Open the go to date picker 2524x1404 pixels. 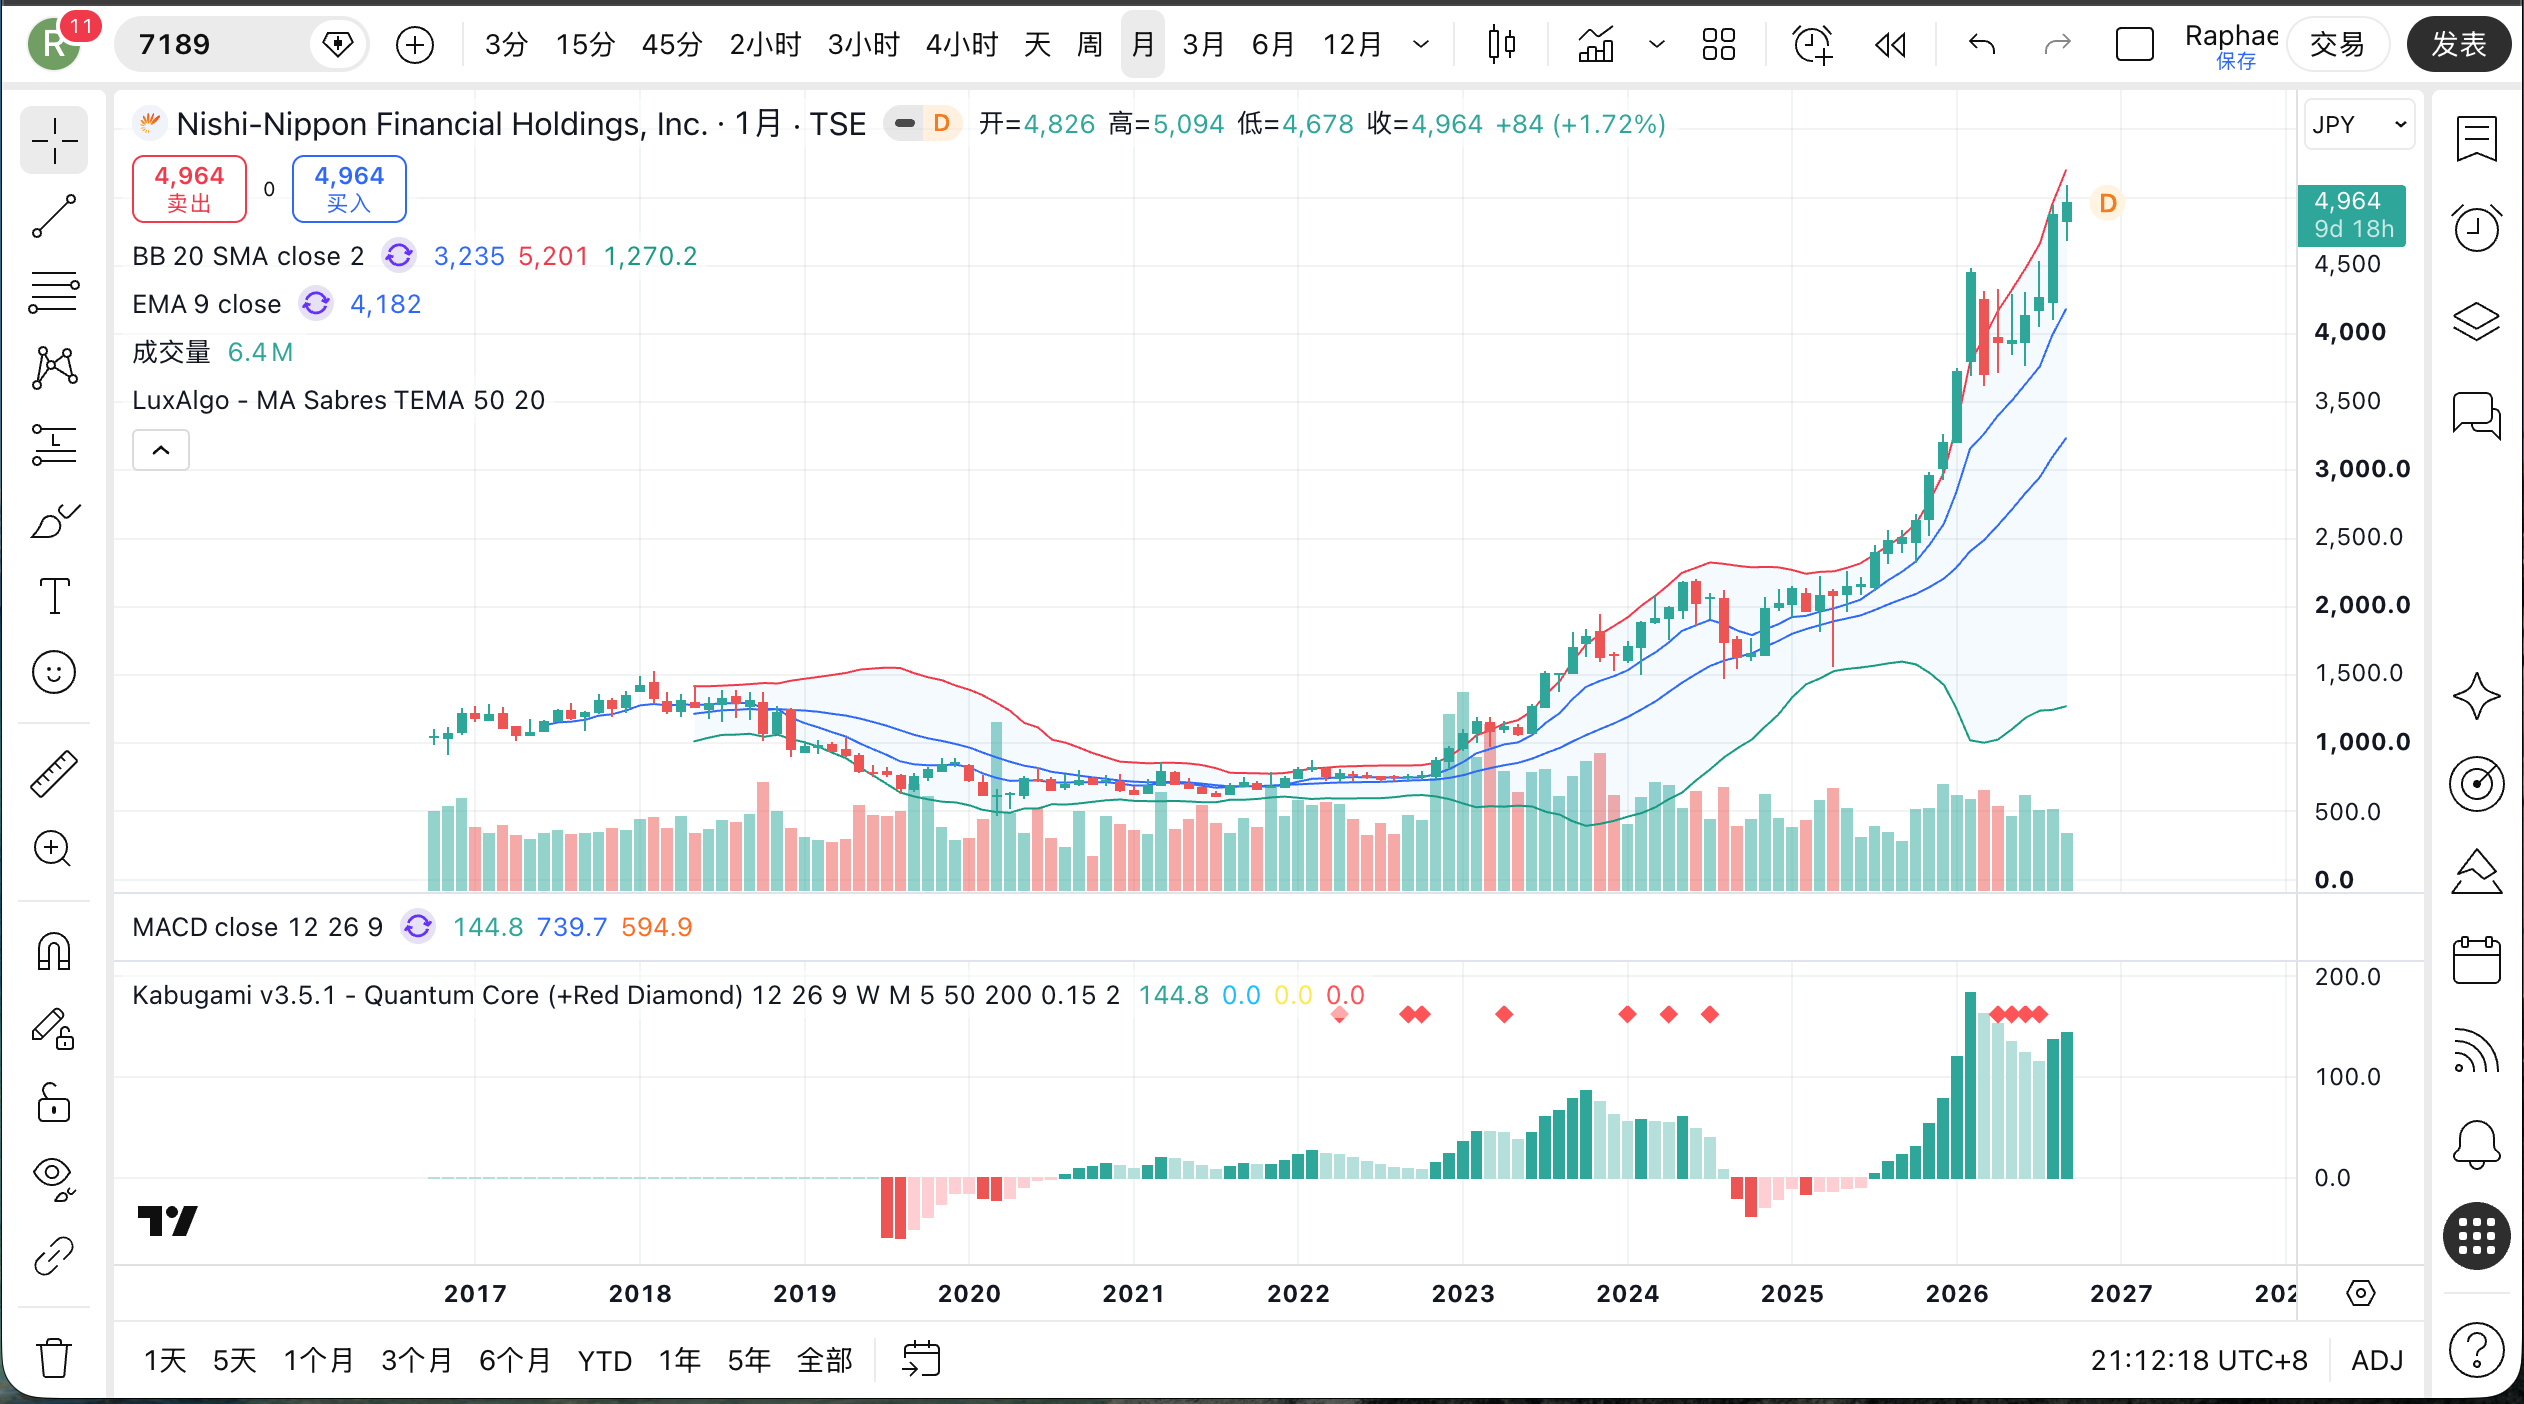[920, 1360]
